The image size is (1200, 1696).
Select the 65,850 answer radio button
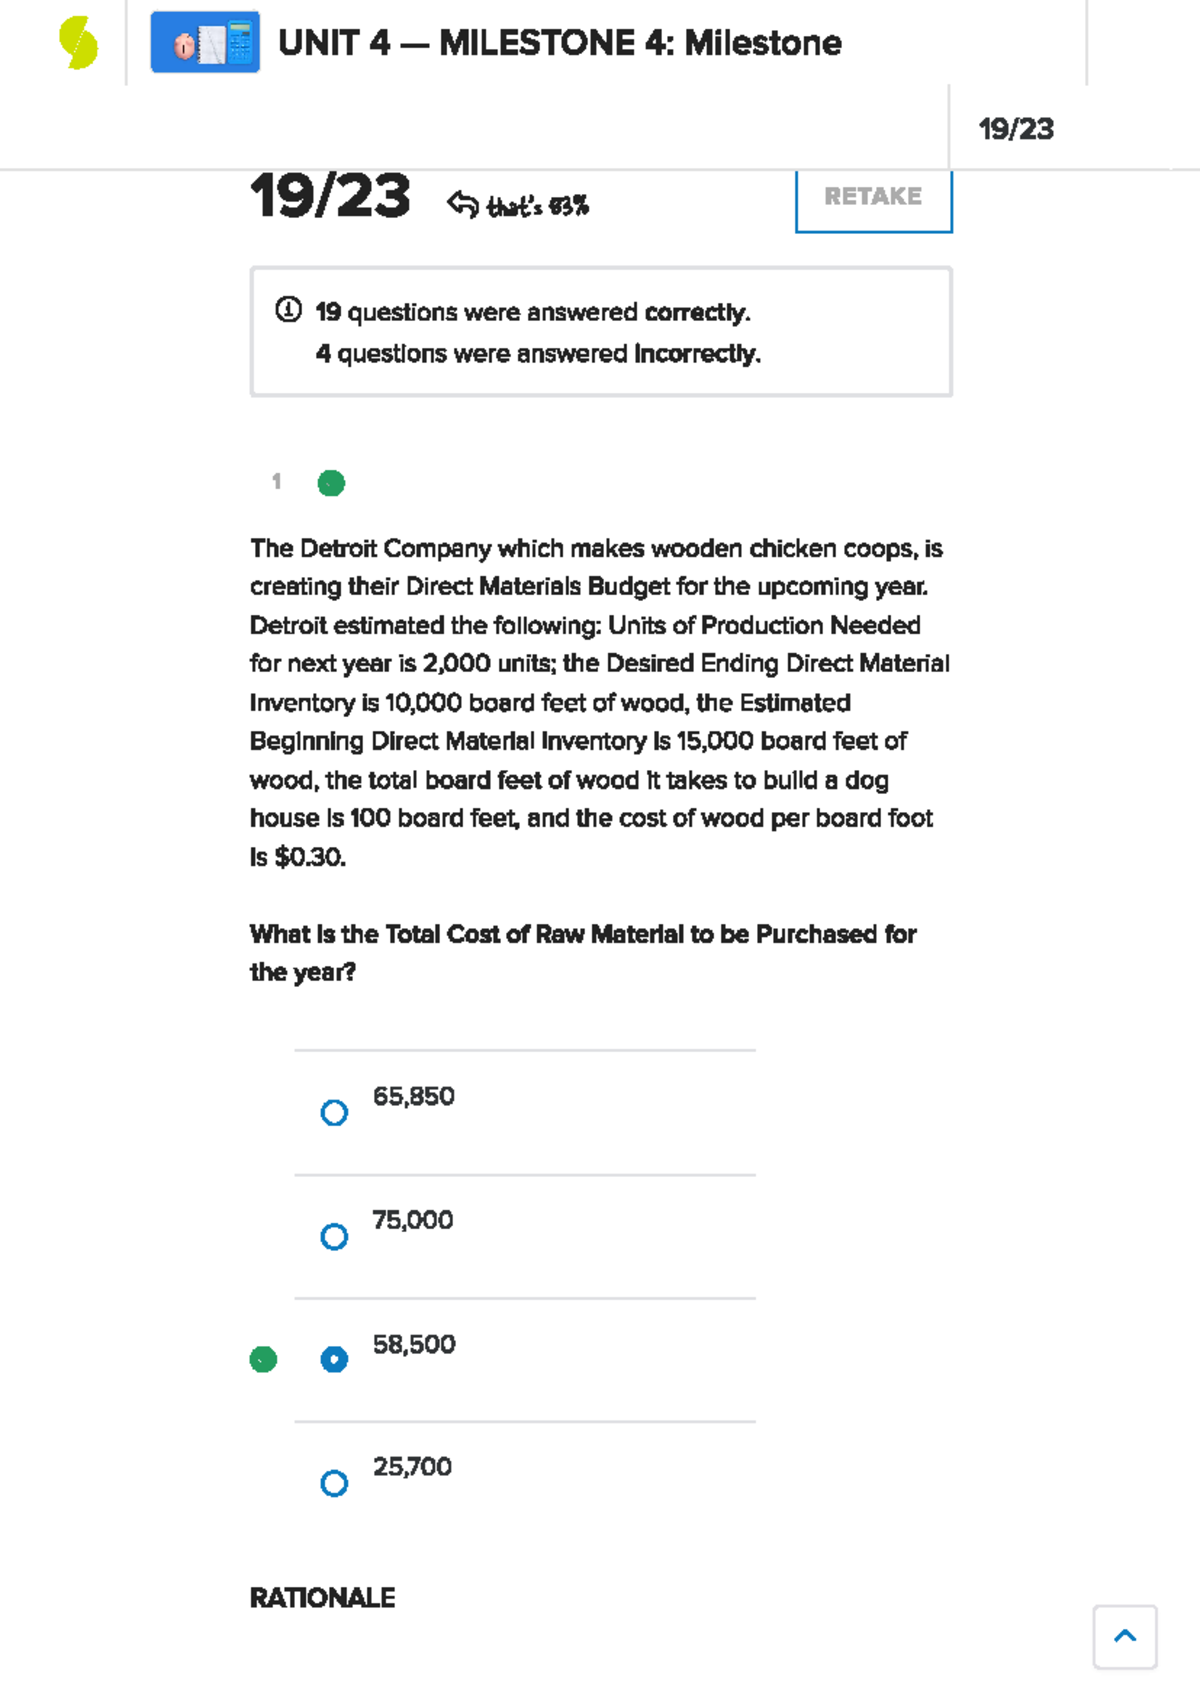coord(334,1113)
